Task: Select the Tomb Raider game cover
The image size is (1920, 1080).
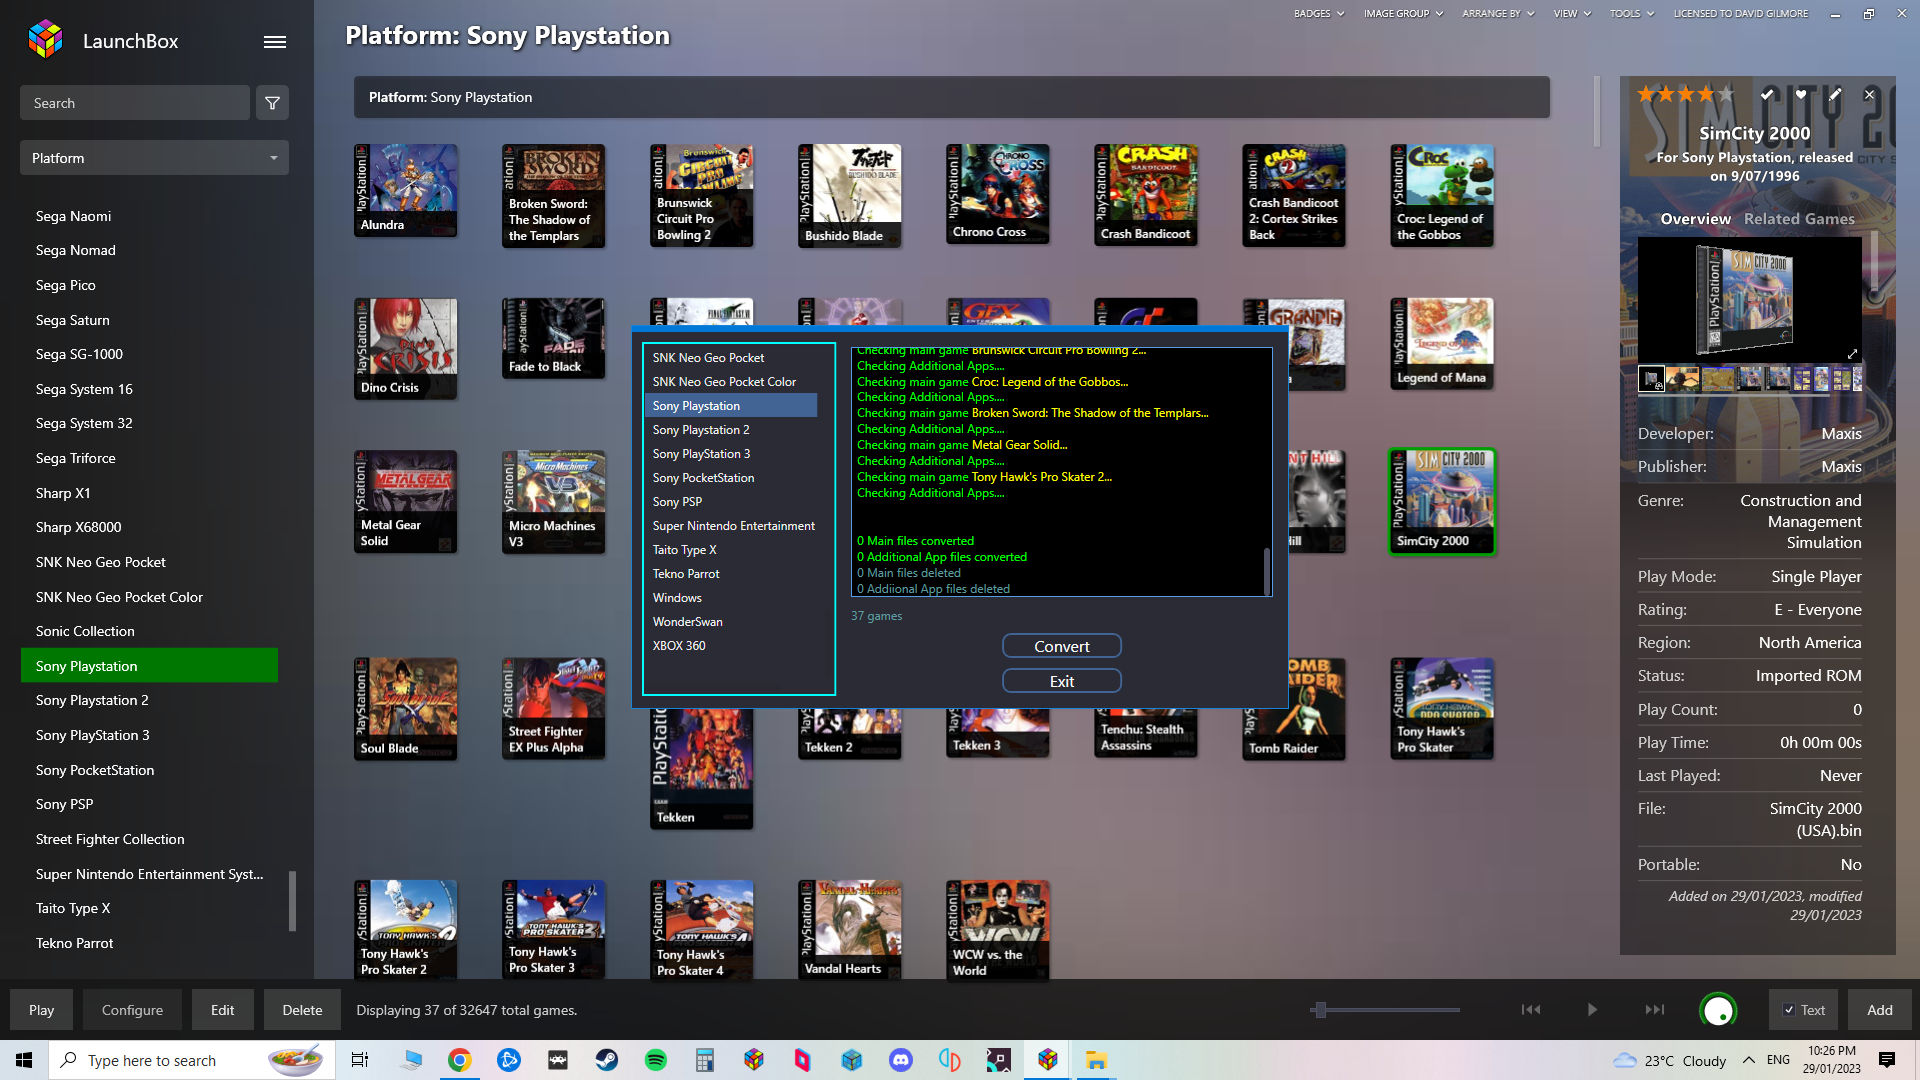Action: [1293, 708]
